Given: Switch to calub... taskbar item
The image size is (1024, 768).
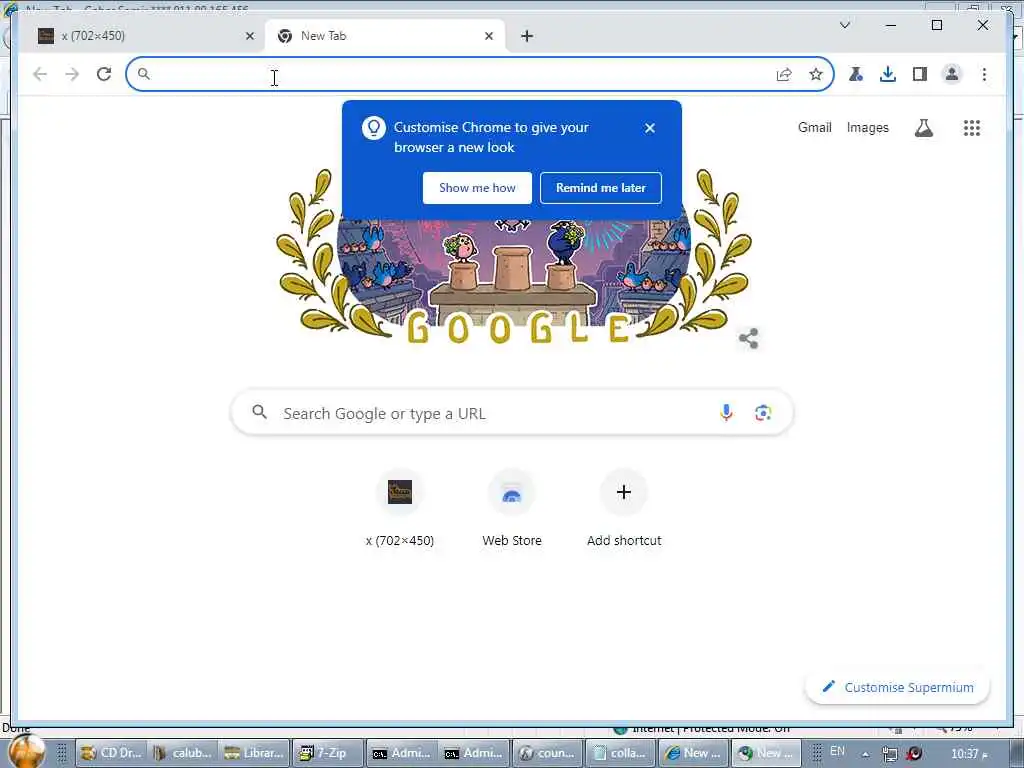Looking at the screenshot, I should pyautogui.click(x=182, y=754).
